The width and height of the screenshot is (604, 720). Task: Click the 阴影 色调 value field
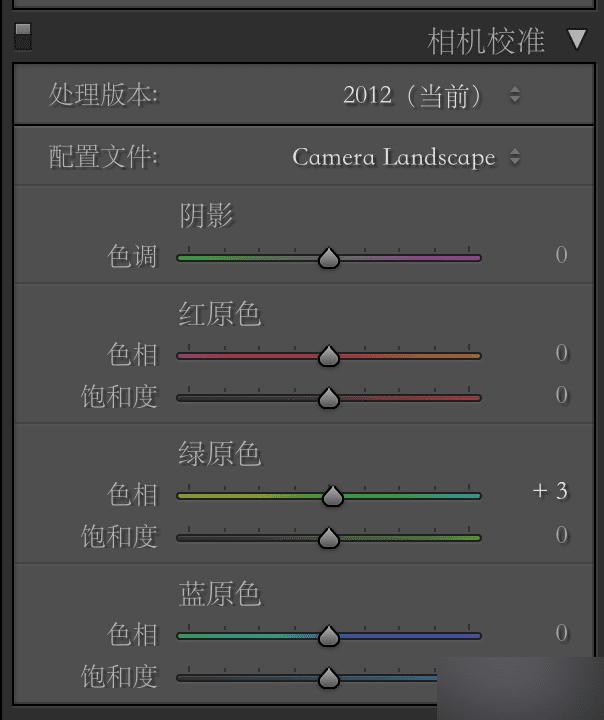click(x=561, y=255)
